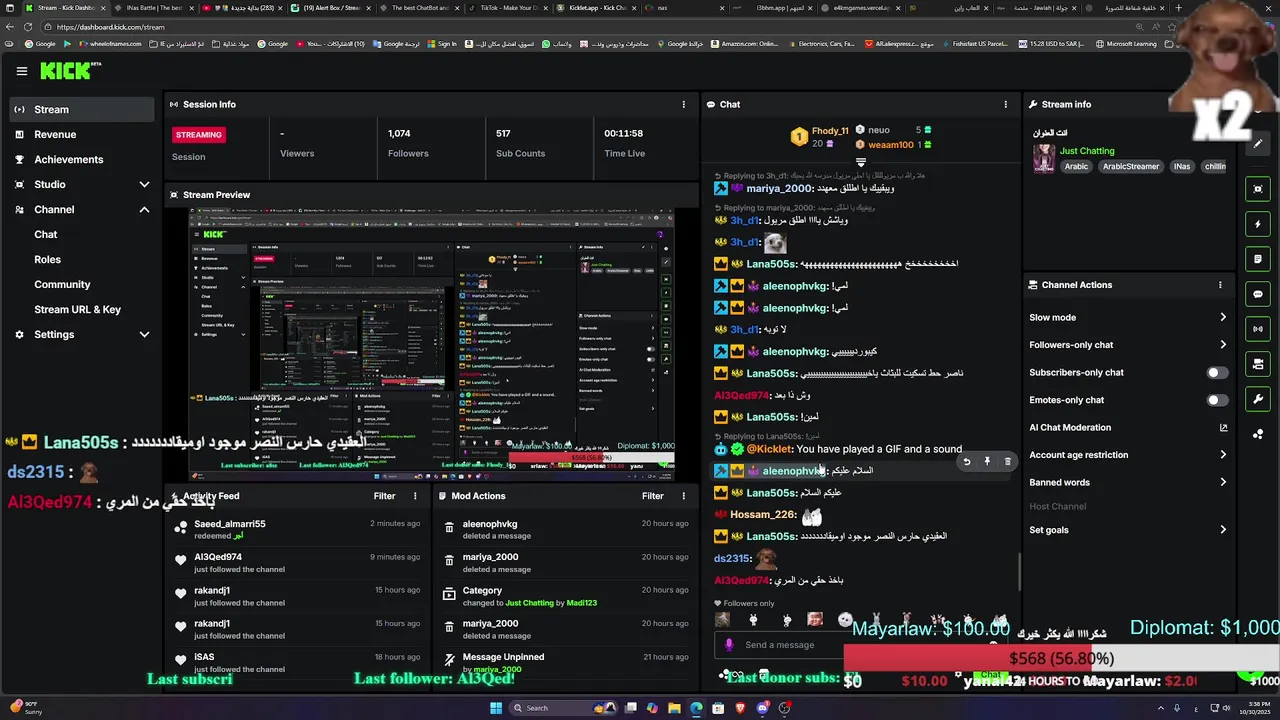Pin the hovered aleenophvkg chat message
Viewport: 1280px width, 720px height.
(987, 462)
